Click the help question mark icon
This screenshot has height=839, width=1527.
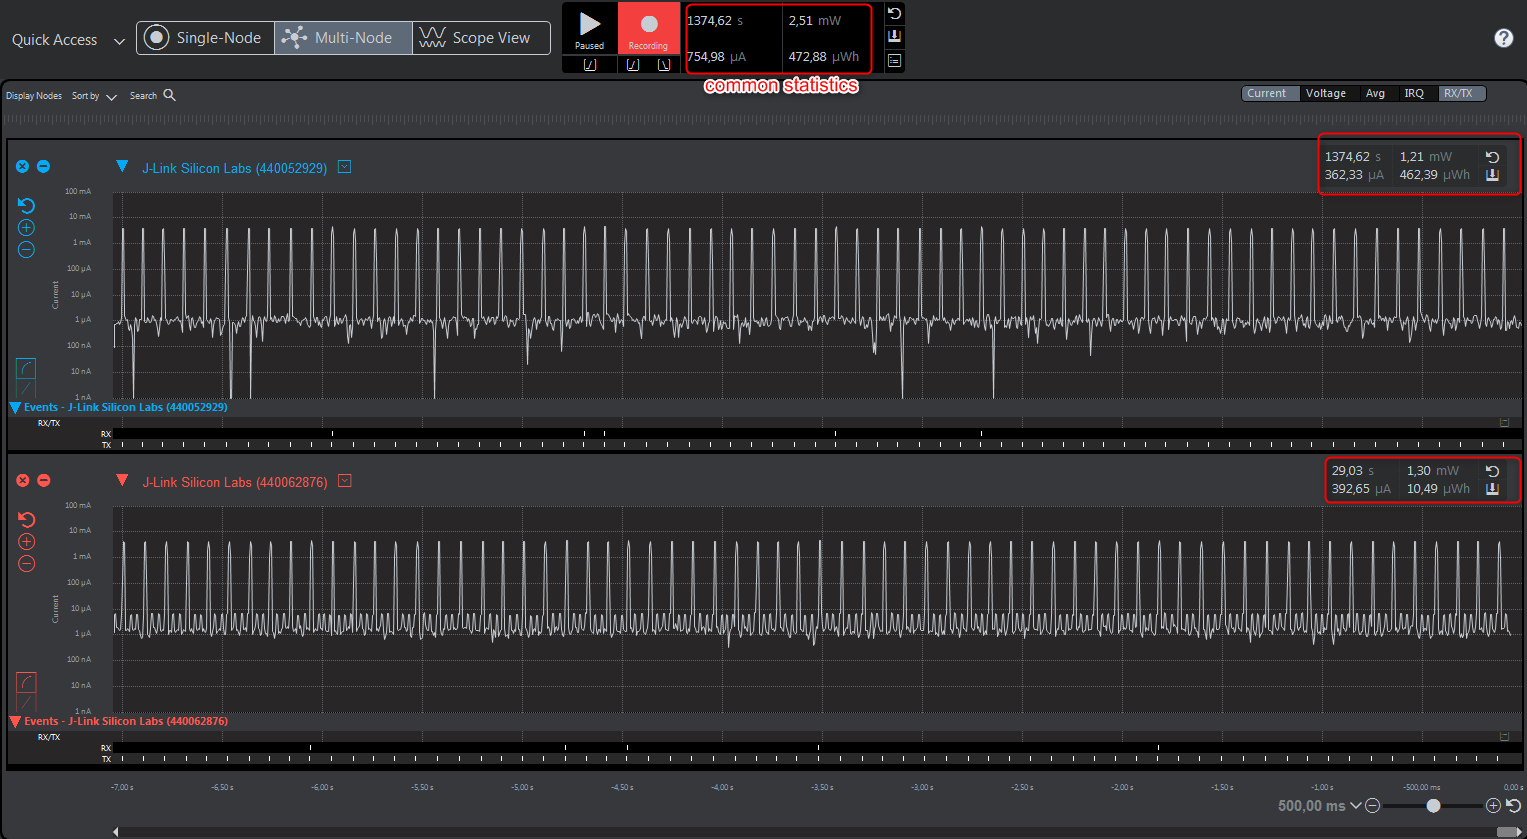click(x=1503, y=38)
